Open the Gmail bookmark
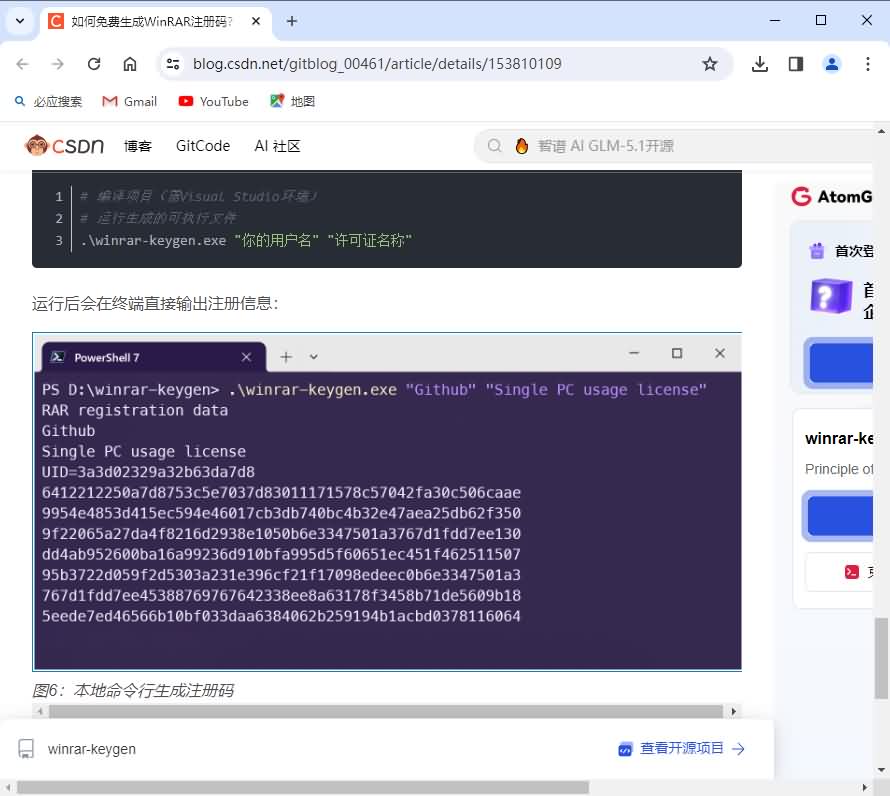This screenshot has height=796, width=890. tap(130, 101)
